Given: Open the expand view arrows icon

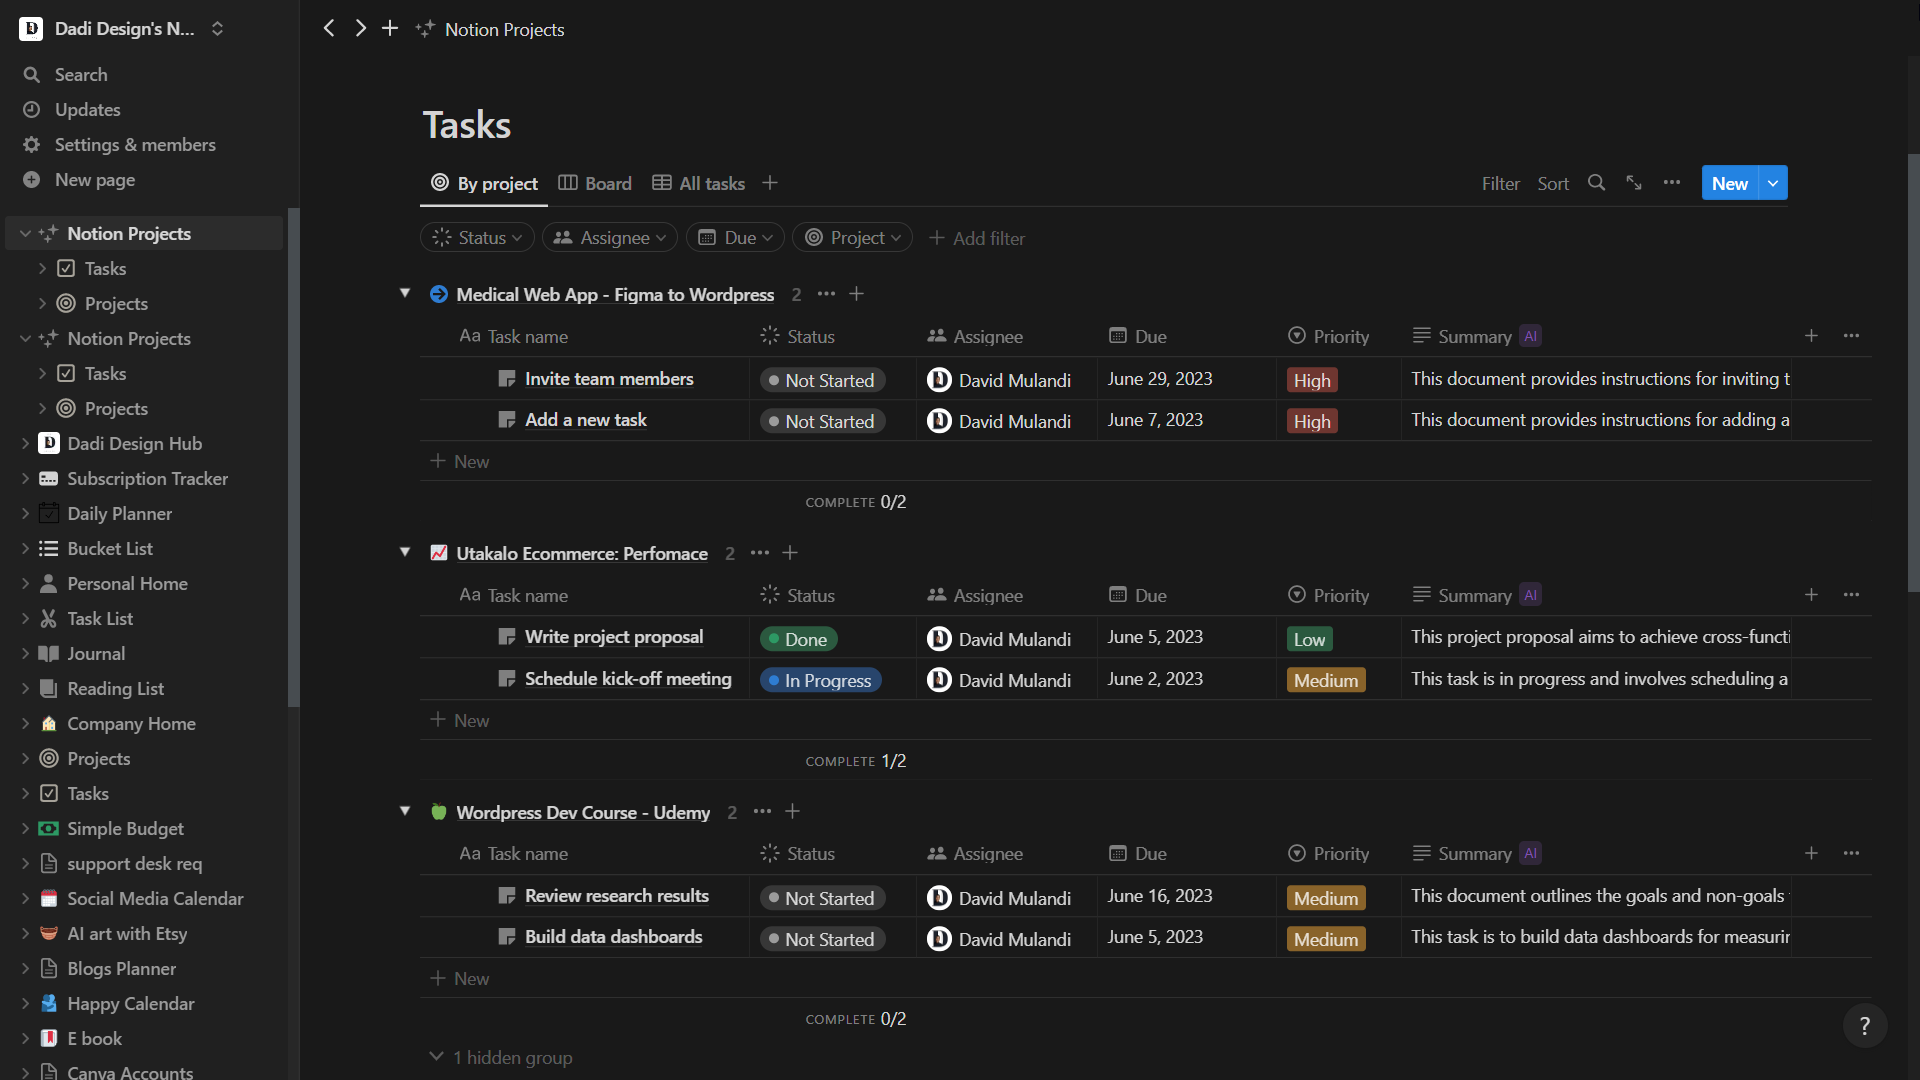Looking at the screenshot, I should [1634, 183].
